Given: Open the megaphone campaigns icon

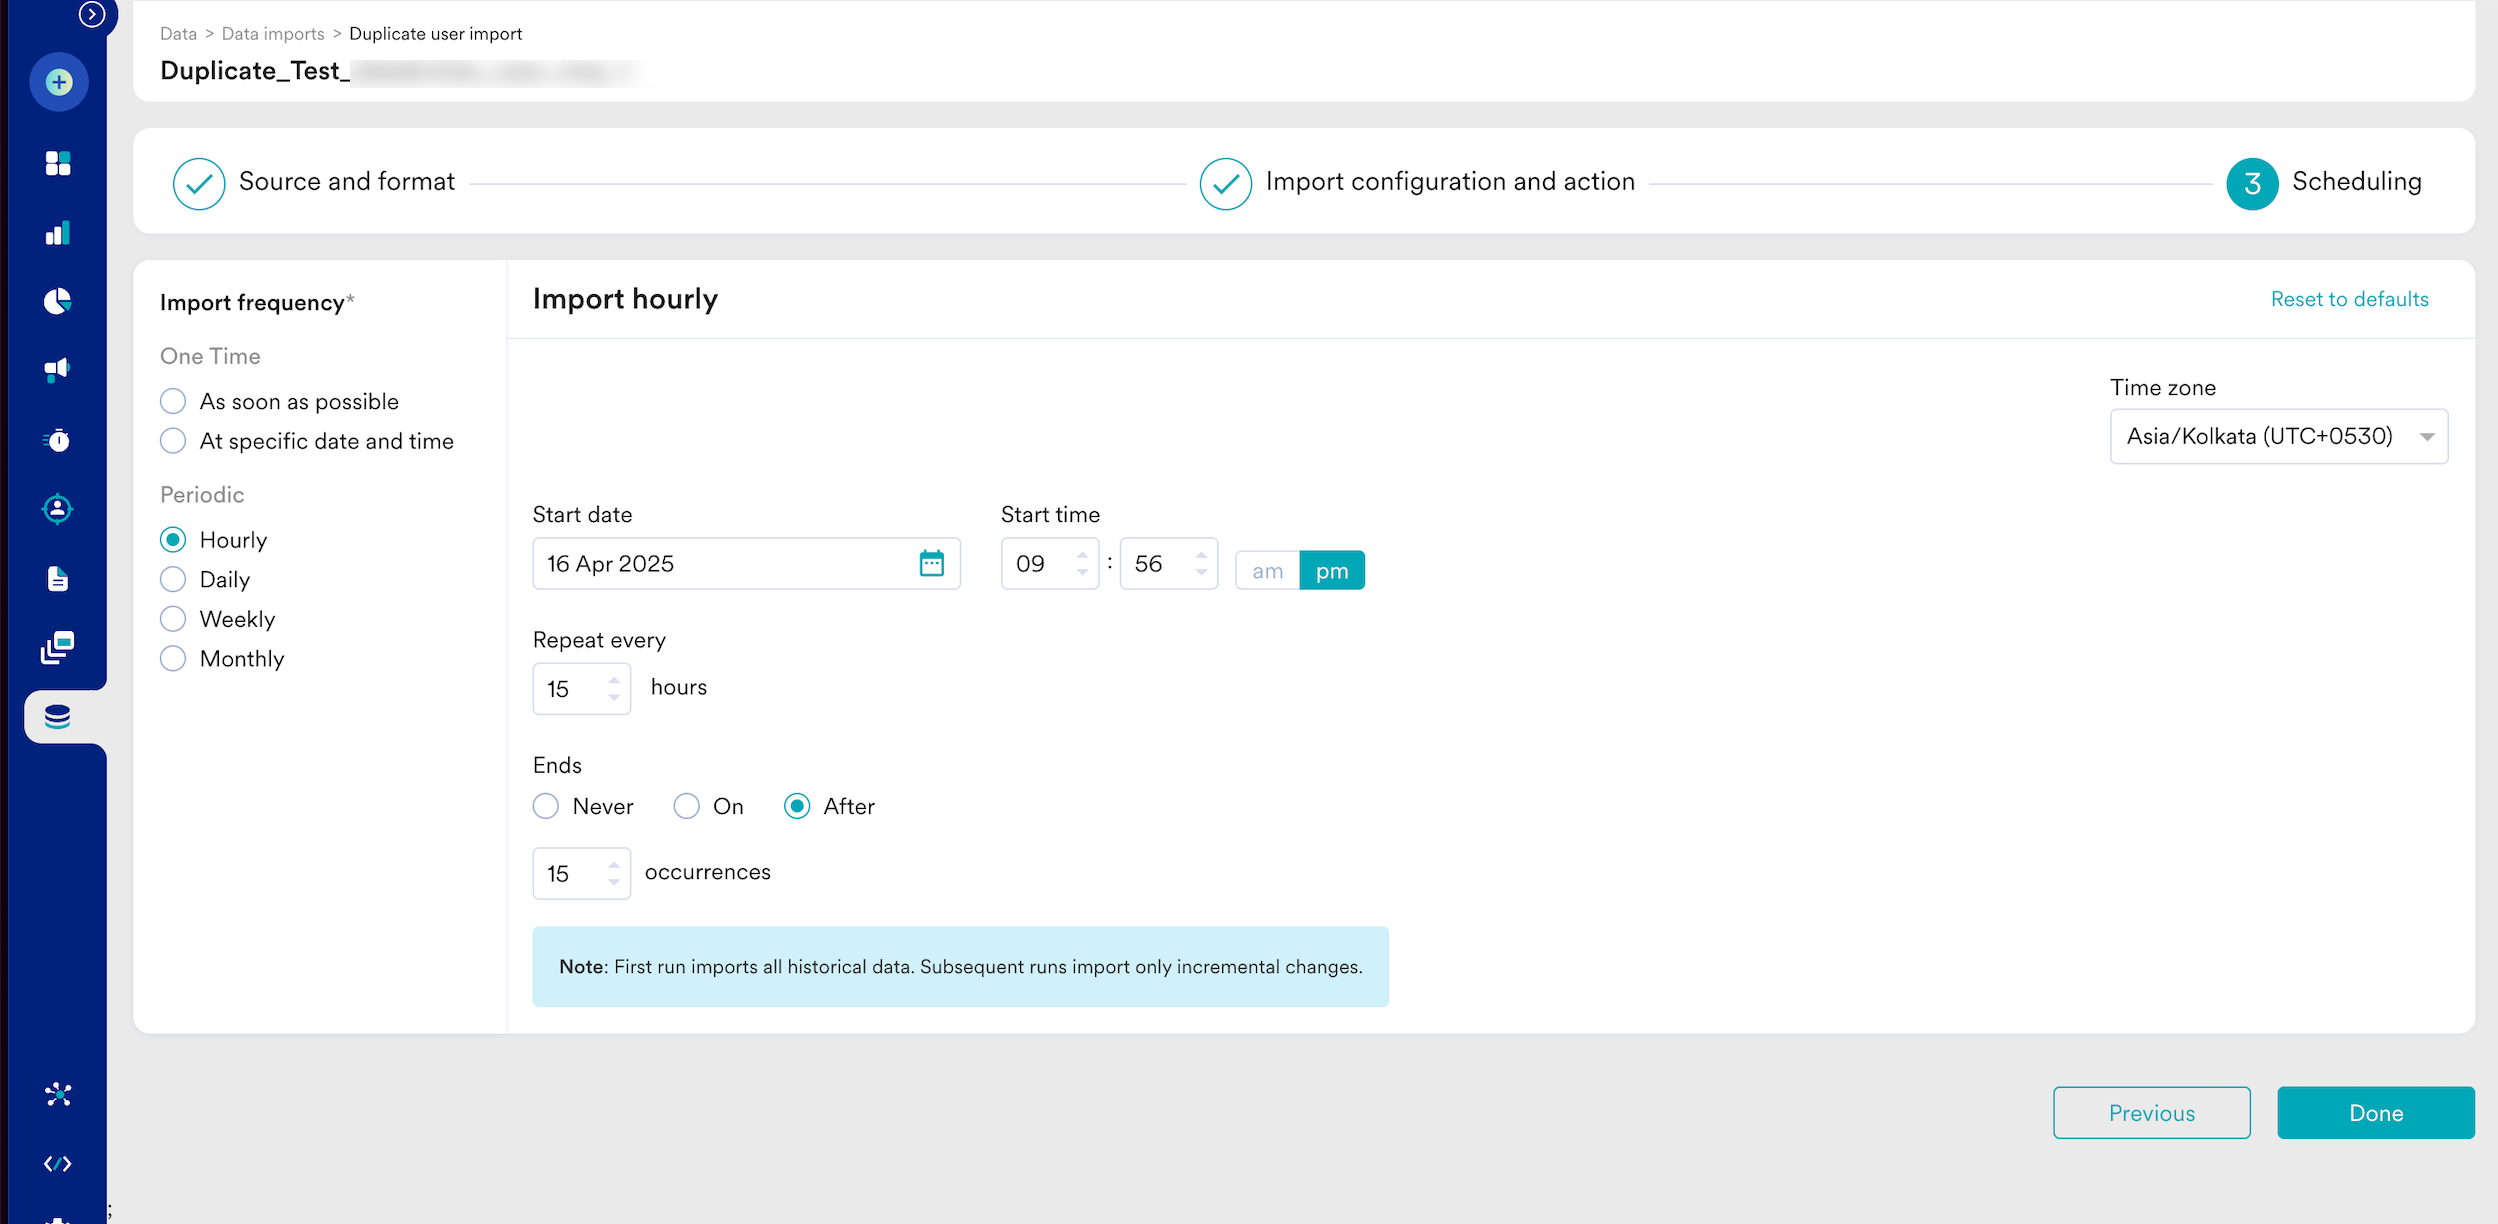Looking at the screenshot, I should (x=58, y=370).
